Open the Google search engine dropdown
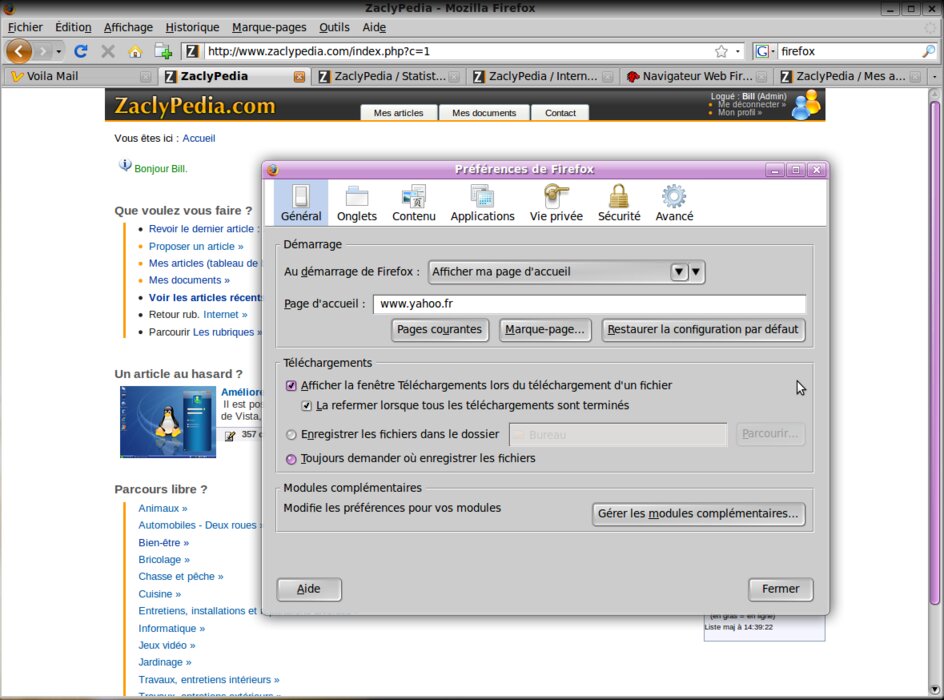Screen dimensions: 944x700 pos(766,51)
